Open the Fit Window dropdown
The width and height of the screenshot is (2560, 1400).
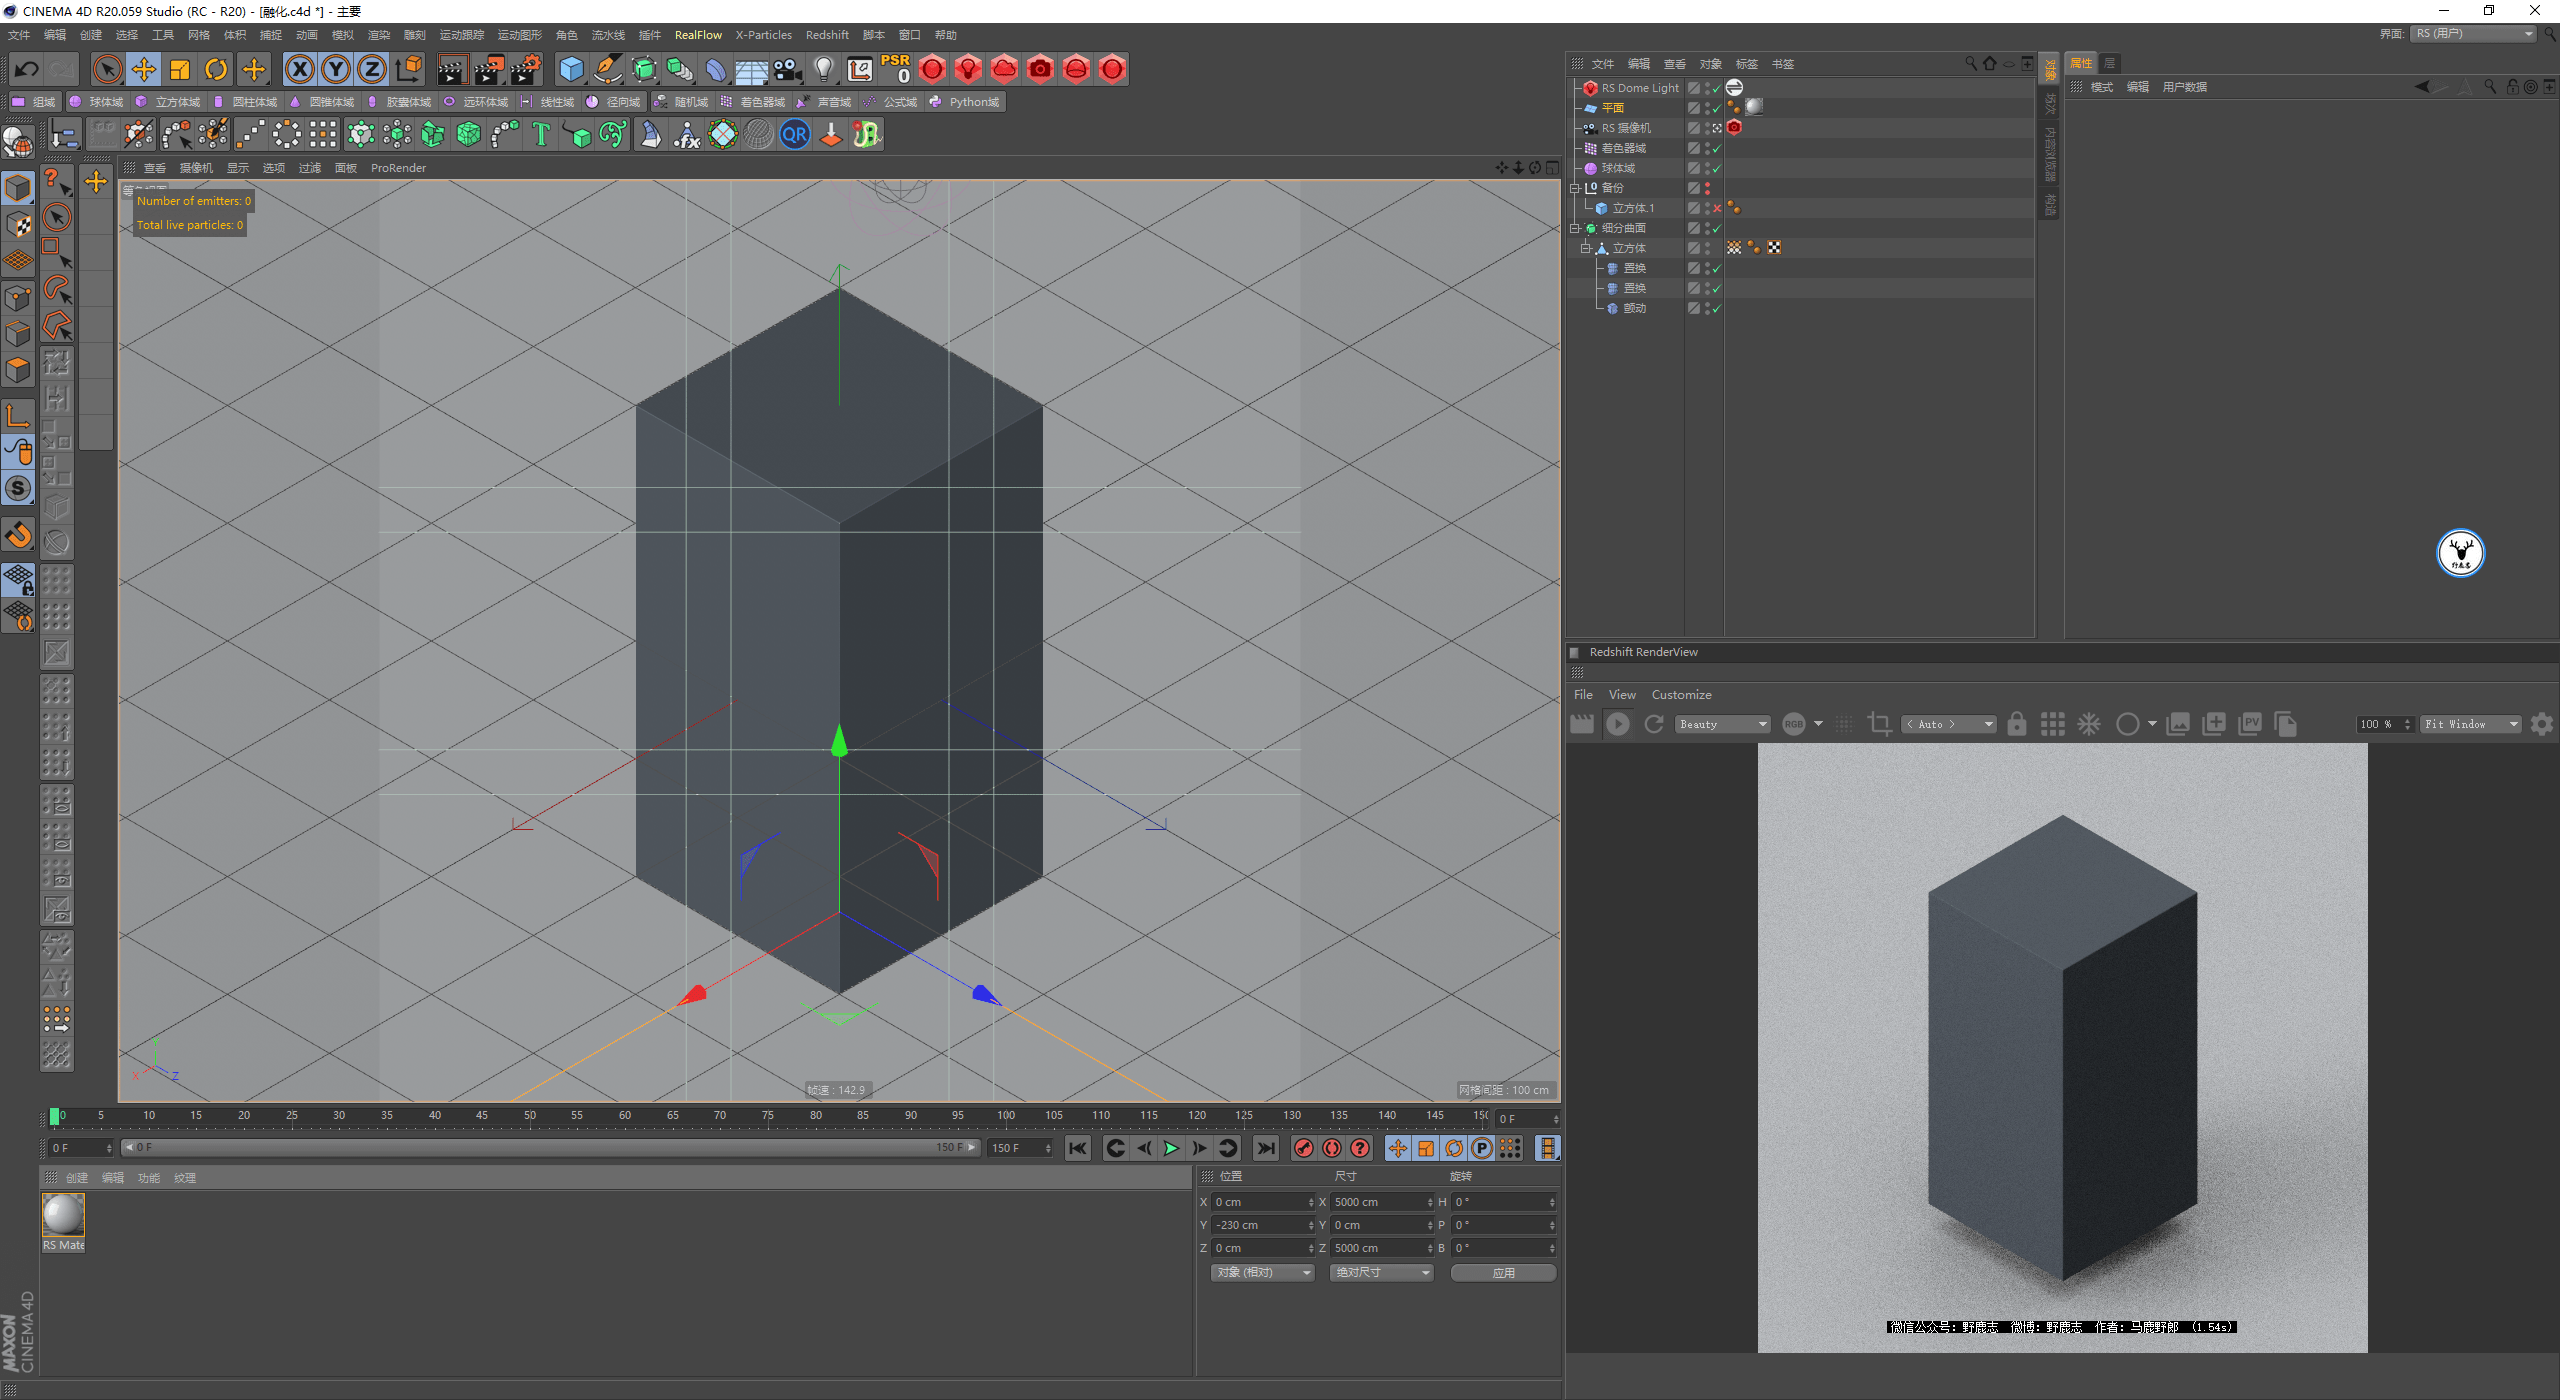pos(2471,724)
